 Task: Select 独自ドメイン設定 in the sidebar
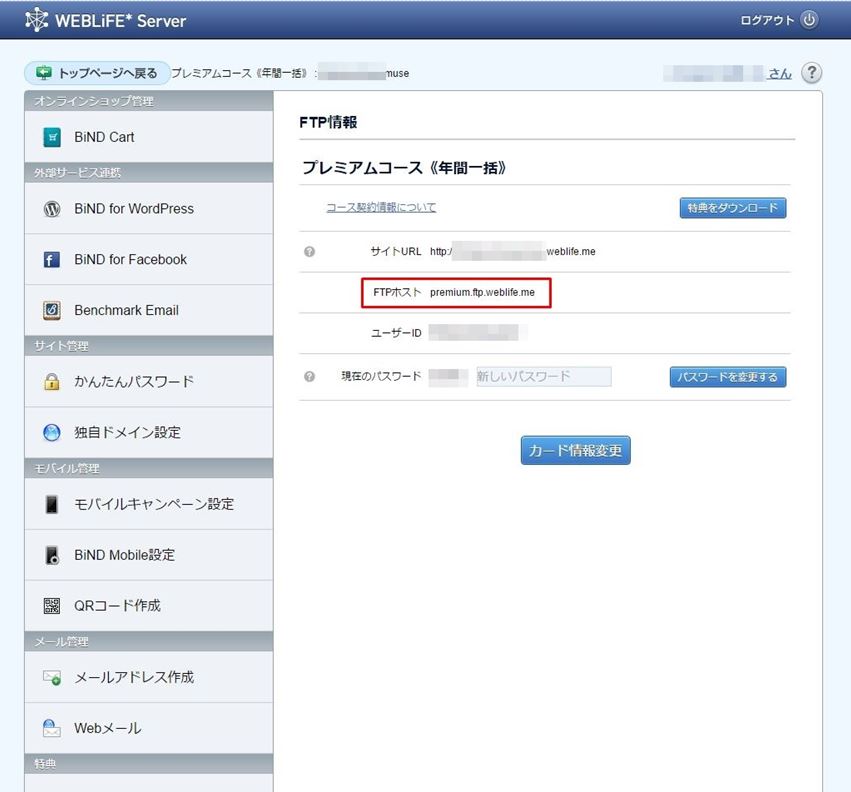[149, 433]
